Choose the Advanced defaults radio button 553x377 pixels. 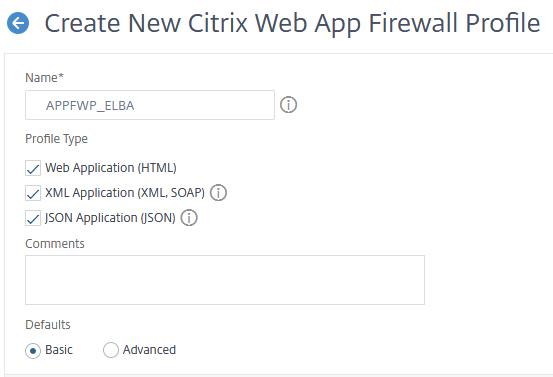[111, 350]
